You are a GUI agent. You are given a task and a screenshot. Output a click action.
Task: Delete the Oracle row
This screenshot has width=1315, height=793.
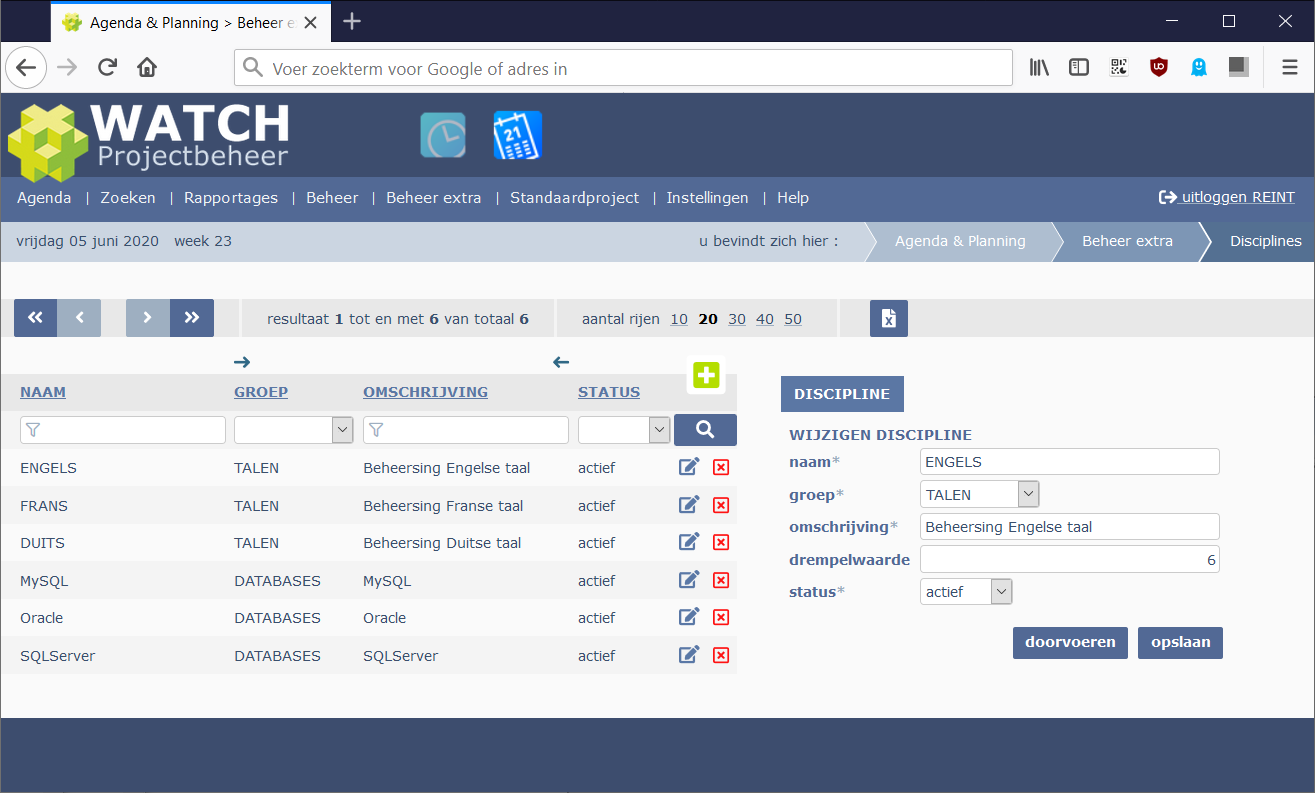click(721, 617)
